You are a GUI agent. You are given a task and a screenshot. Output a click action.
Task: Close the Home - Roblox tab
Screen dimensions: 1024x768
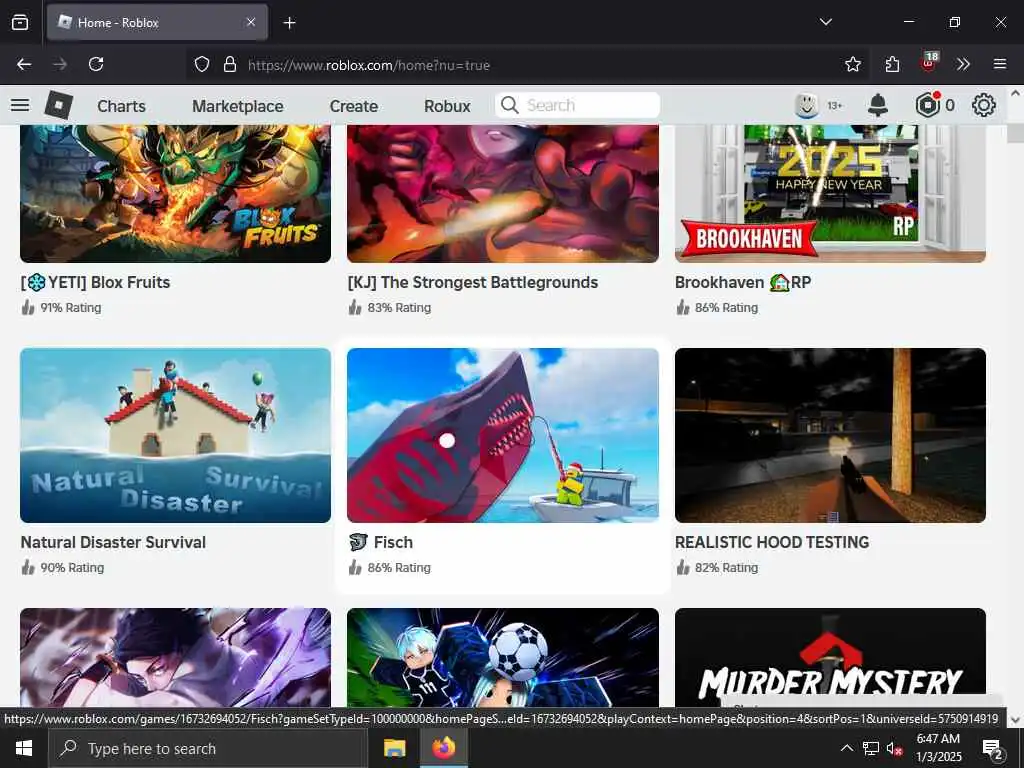[251, 22]
